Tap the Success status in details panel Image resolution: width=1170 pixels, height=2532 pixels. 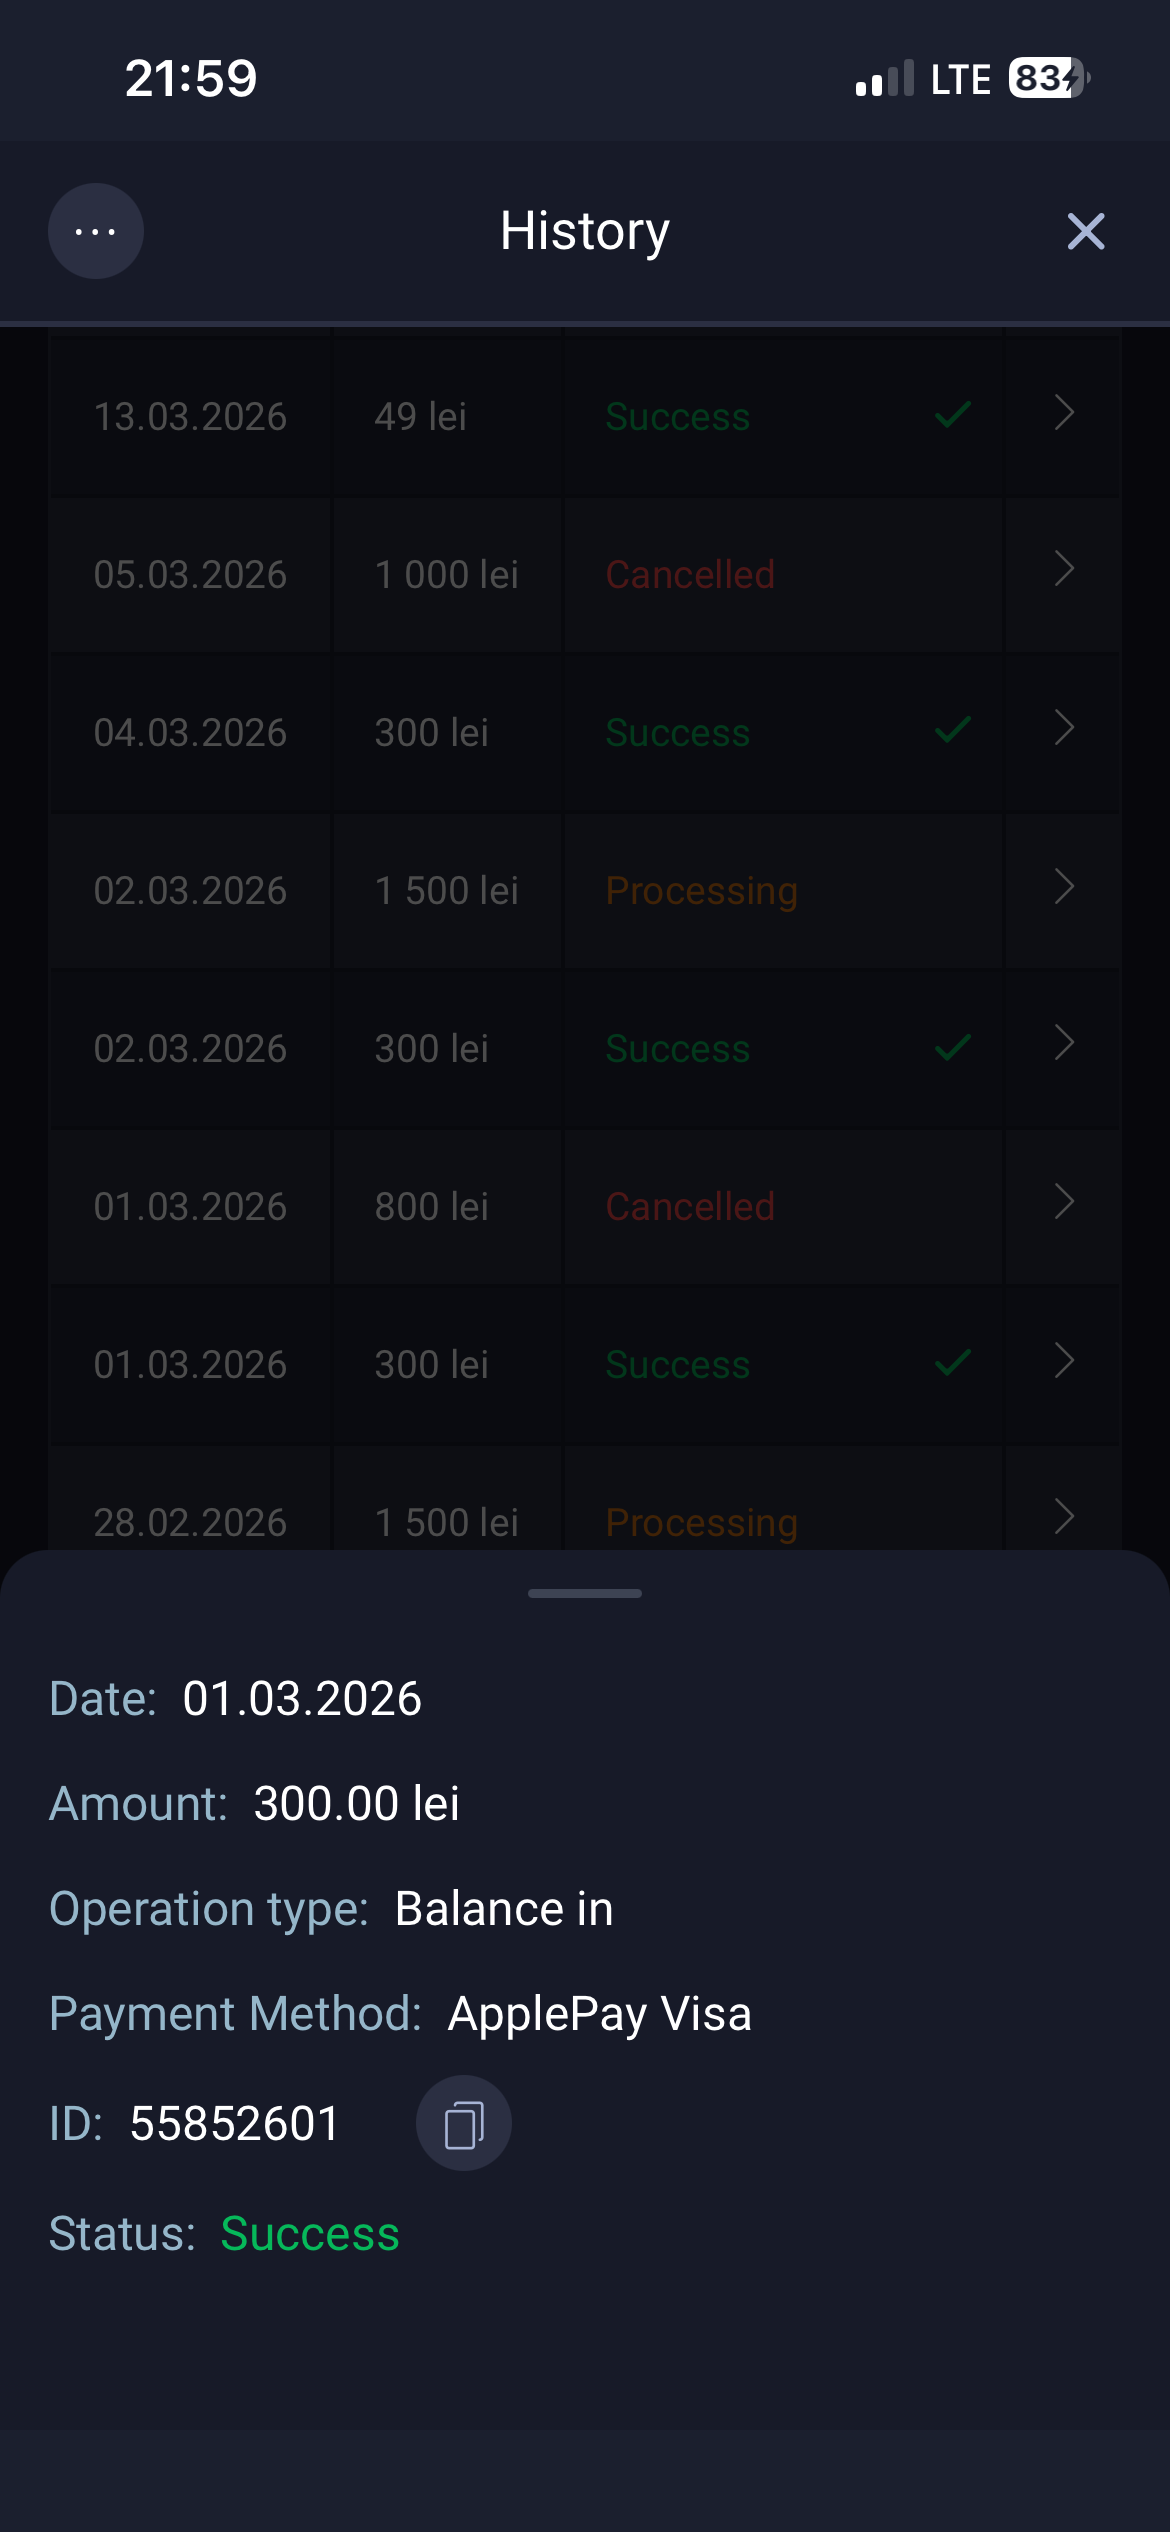pos(310,2234)
